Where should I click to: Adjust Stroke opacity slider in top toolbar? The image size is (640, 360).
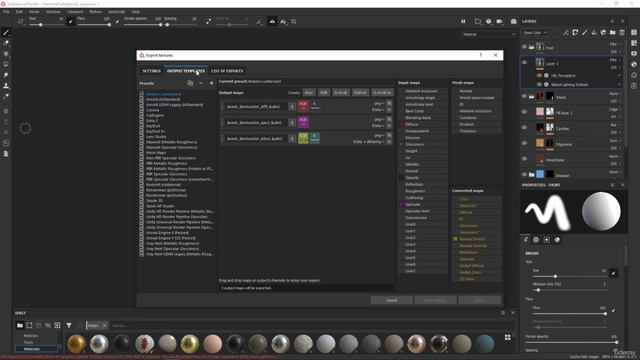(x=142, y=25)
